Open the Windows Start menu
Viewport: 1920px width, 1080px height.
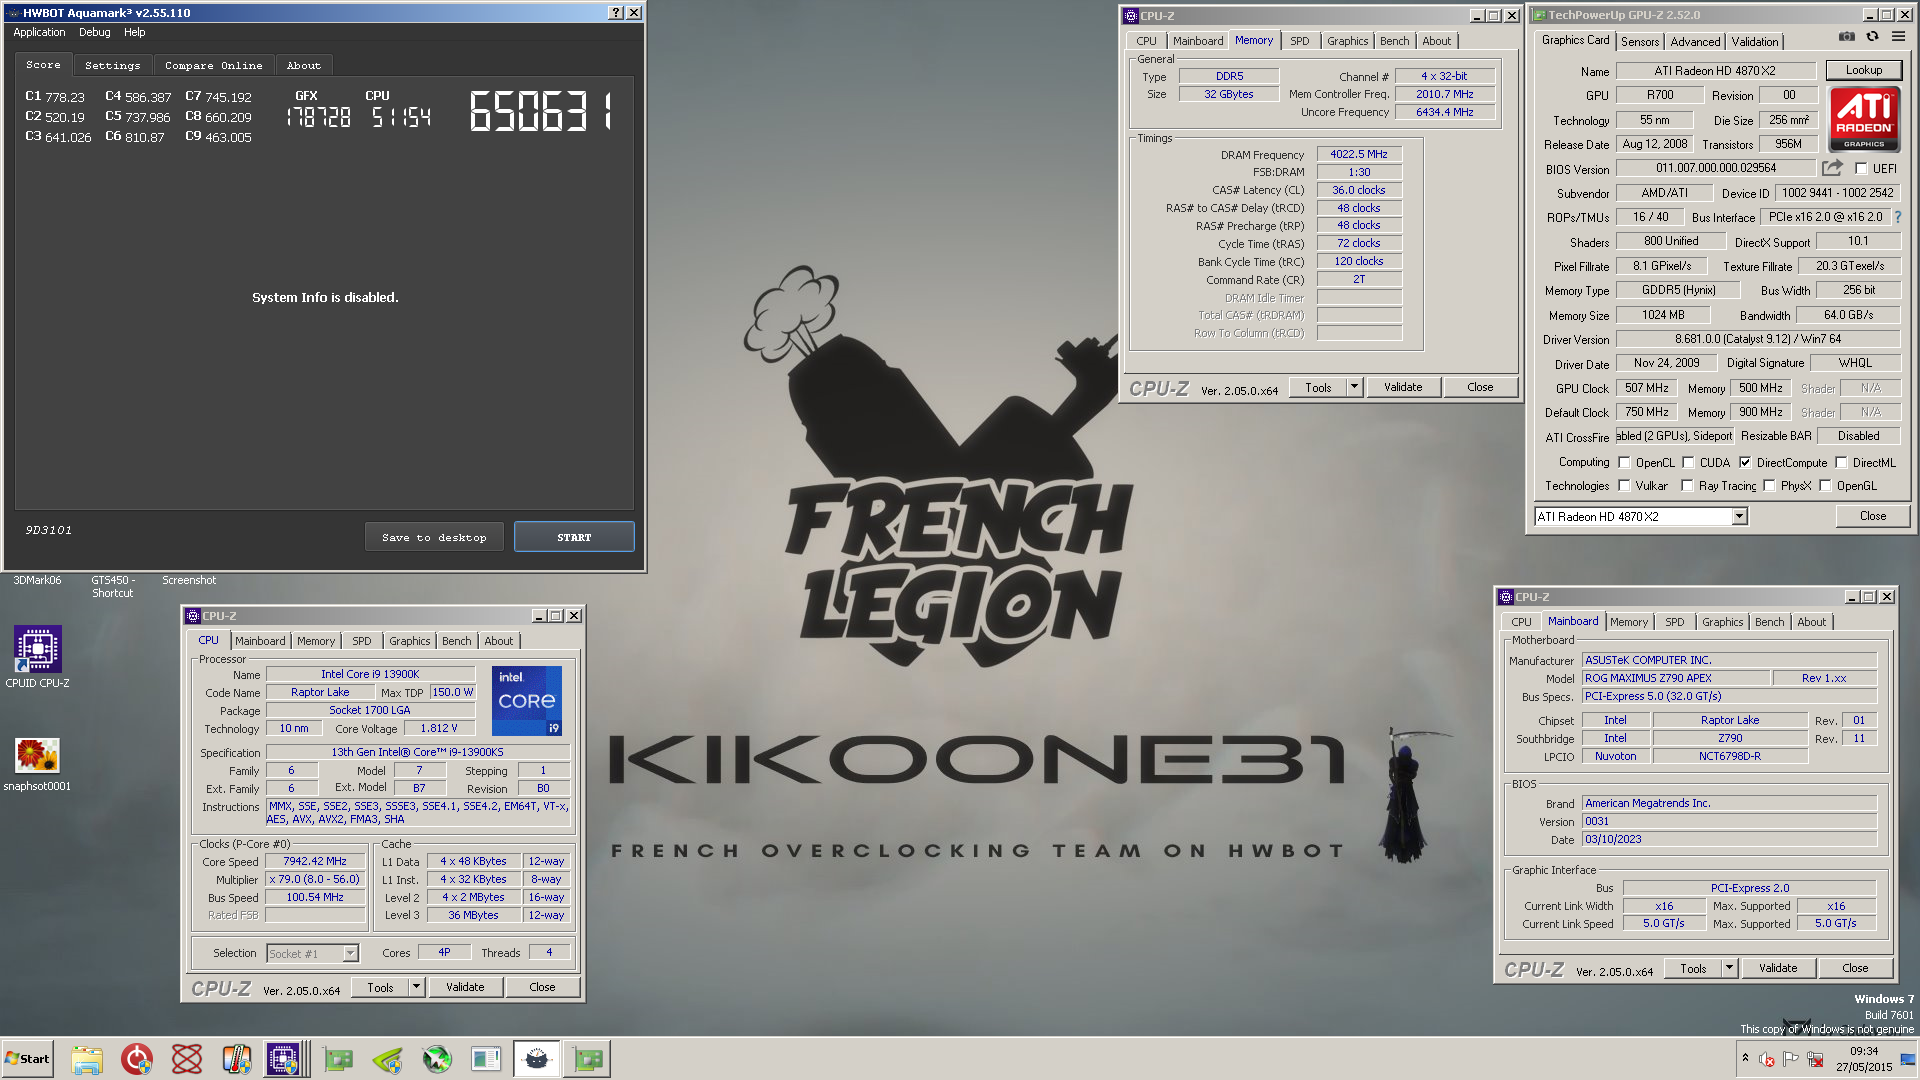tap(27, 1059)
